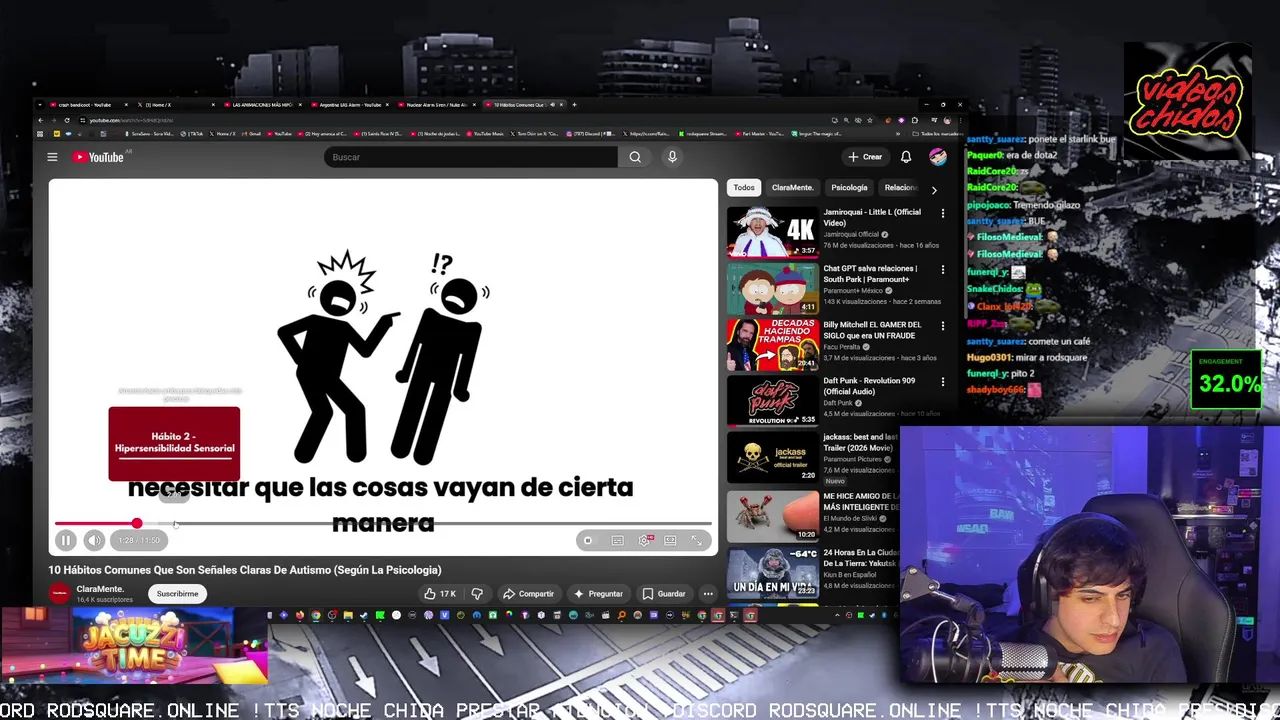The image size is (1280, 720).
Task: Open options for Jamiroquai Little L video
Action: (942, 213)
